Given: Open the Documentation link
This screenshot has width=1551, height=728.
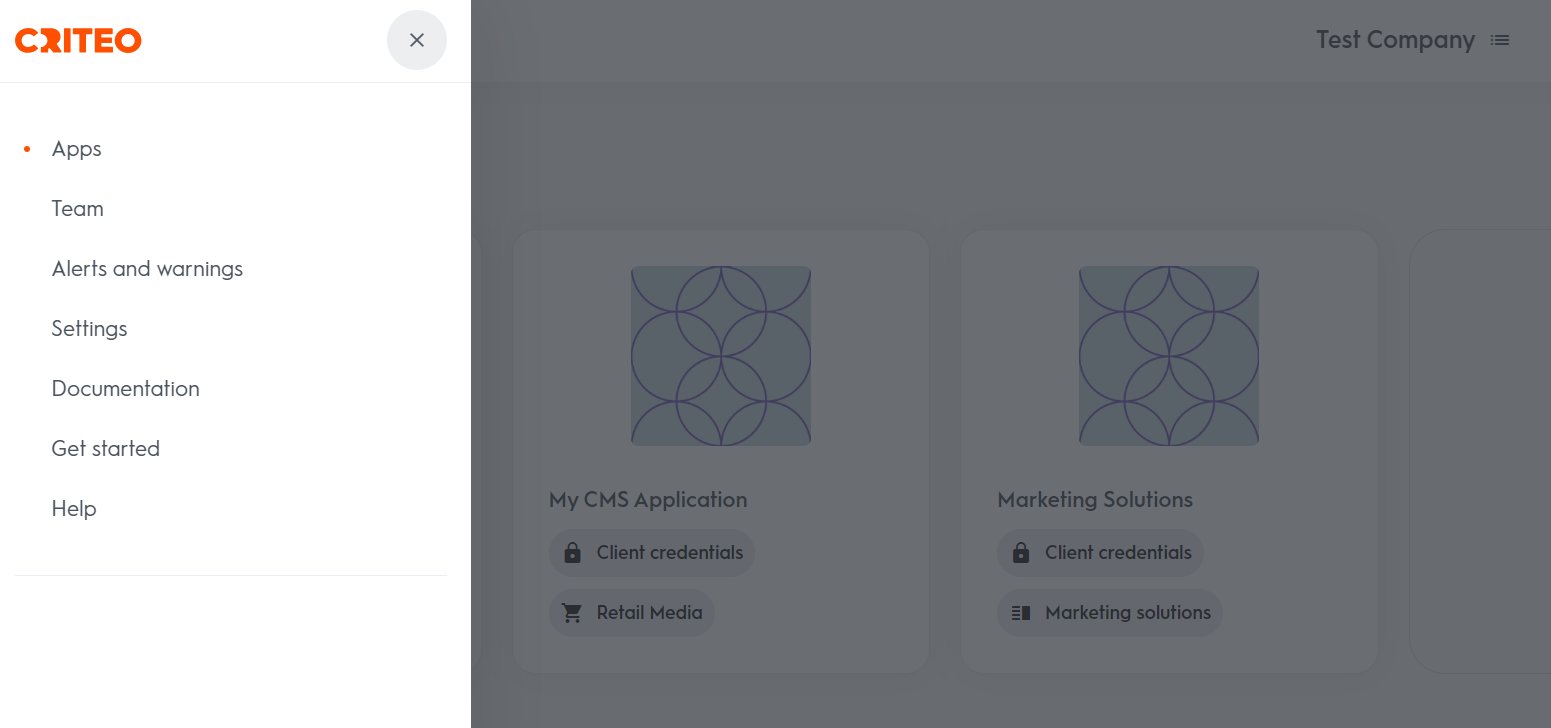Looking at the screenshot, I should [x=126, y=389].
